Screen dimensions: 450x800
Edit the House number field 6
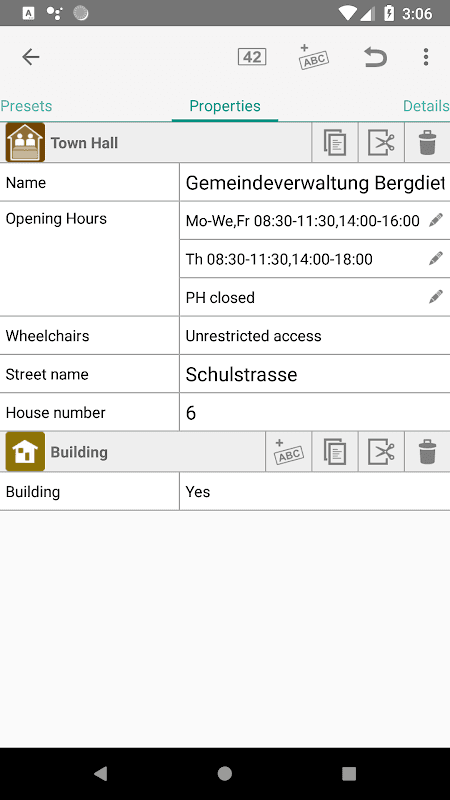(x=315, y=412)
